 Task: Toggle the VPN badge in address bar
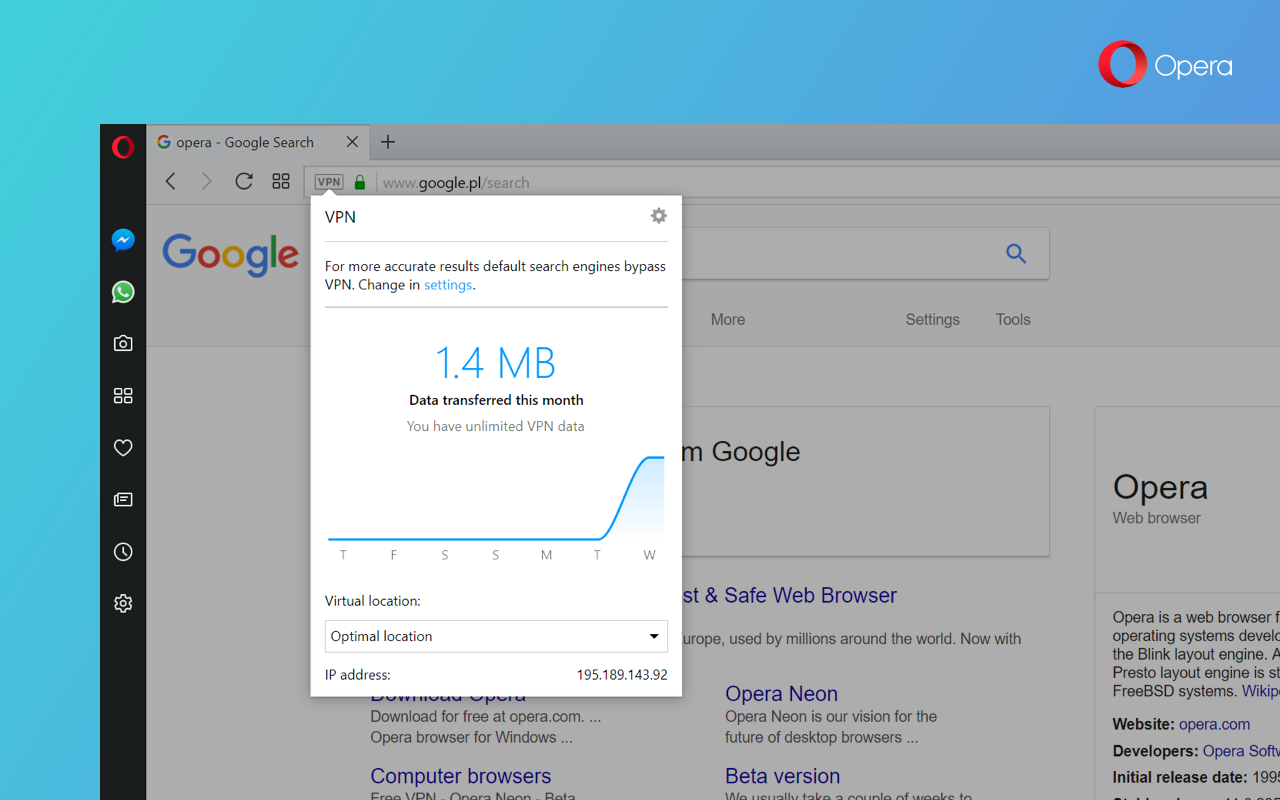tap(329, 182)
